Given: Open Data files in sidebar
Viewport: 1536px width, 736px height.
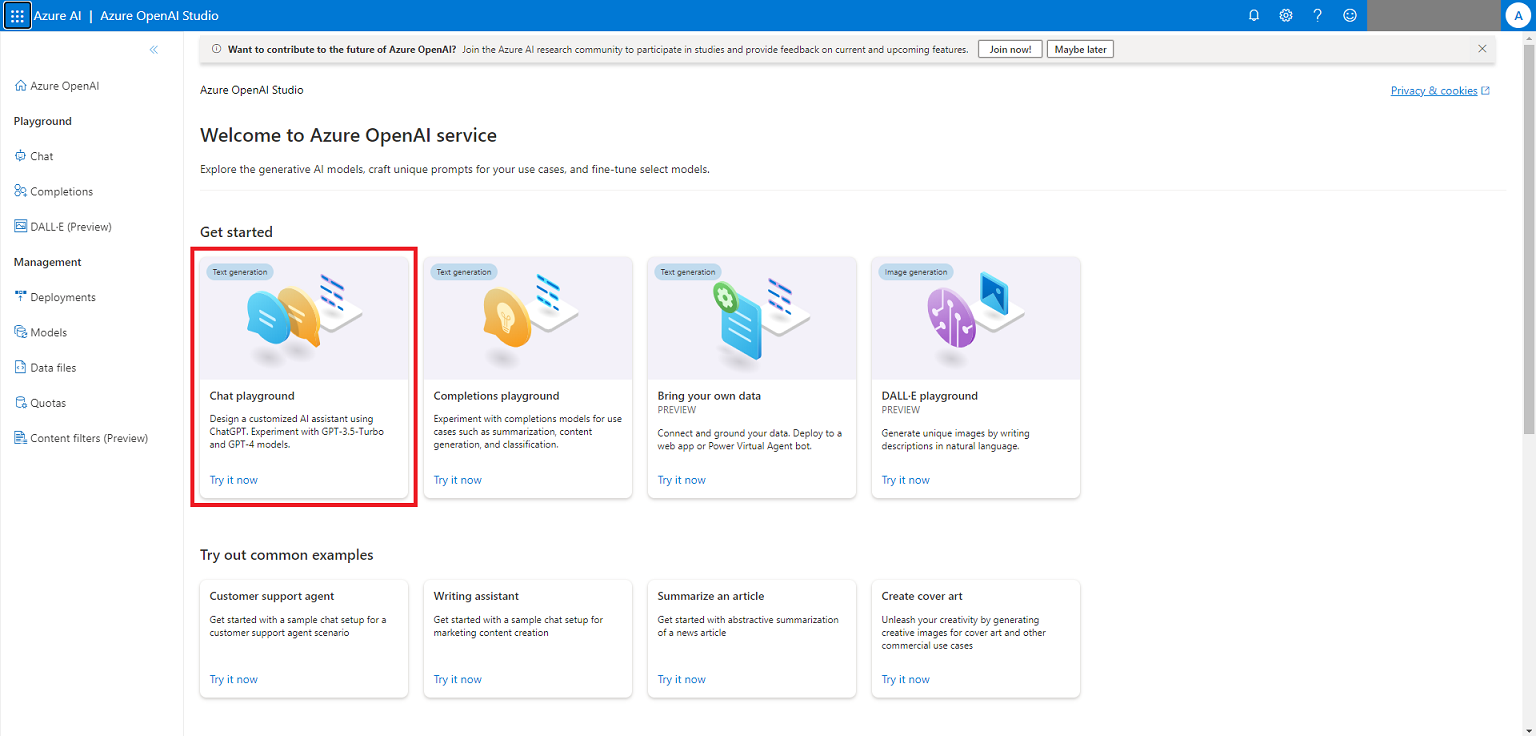Looking at the screenshot, I should [53, 368].
